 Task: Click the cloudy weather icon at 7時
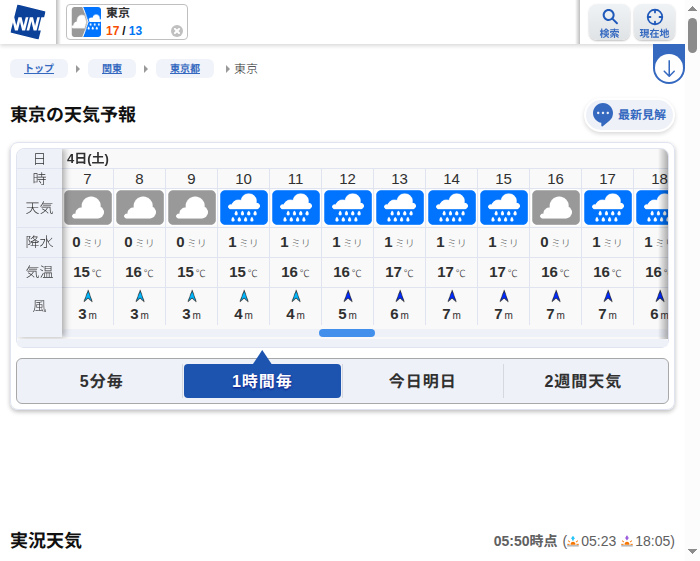[x=88, y=208]
